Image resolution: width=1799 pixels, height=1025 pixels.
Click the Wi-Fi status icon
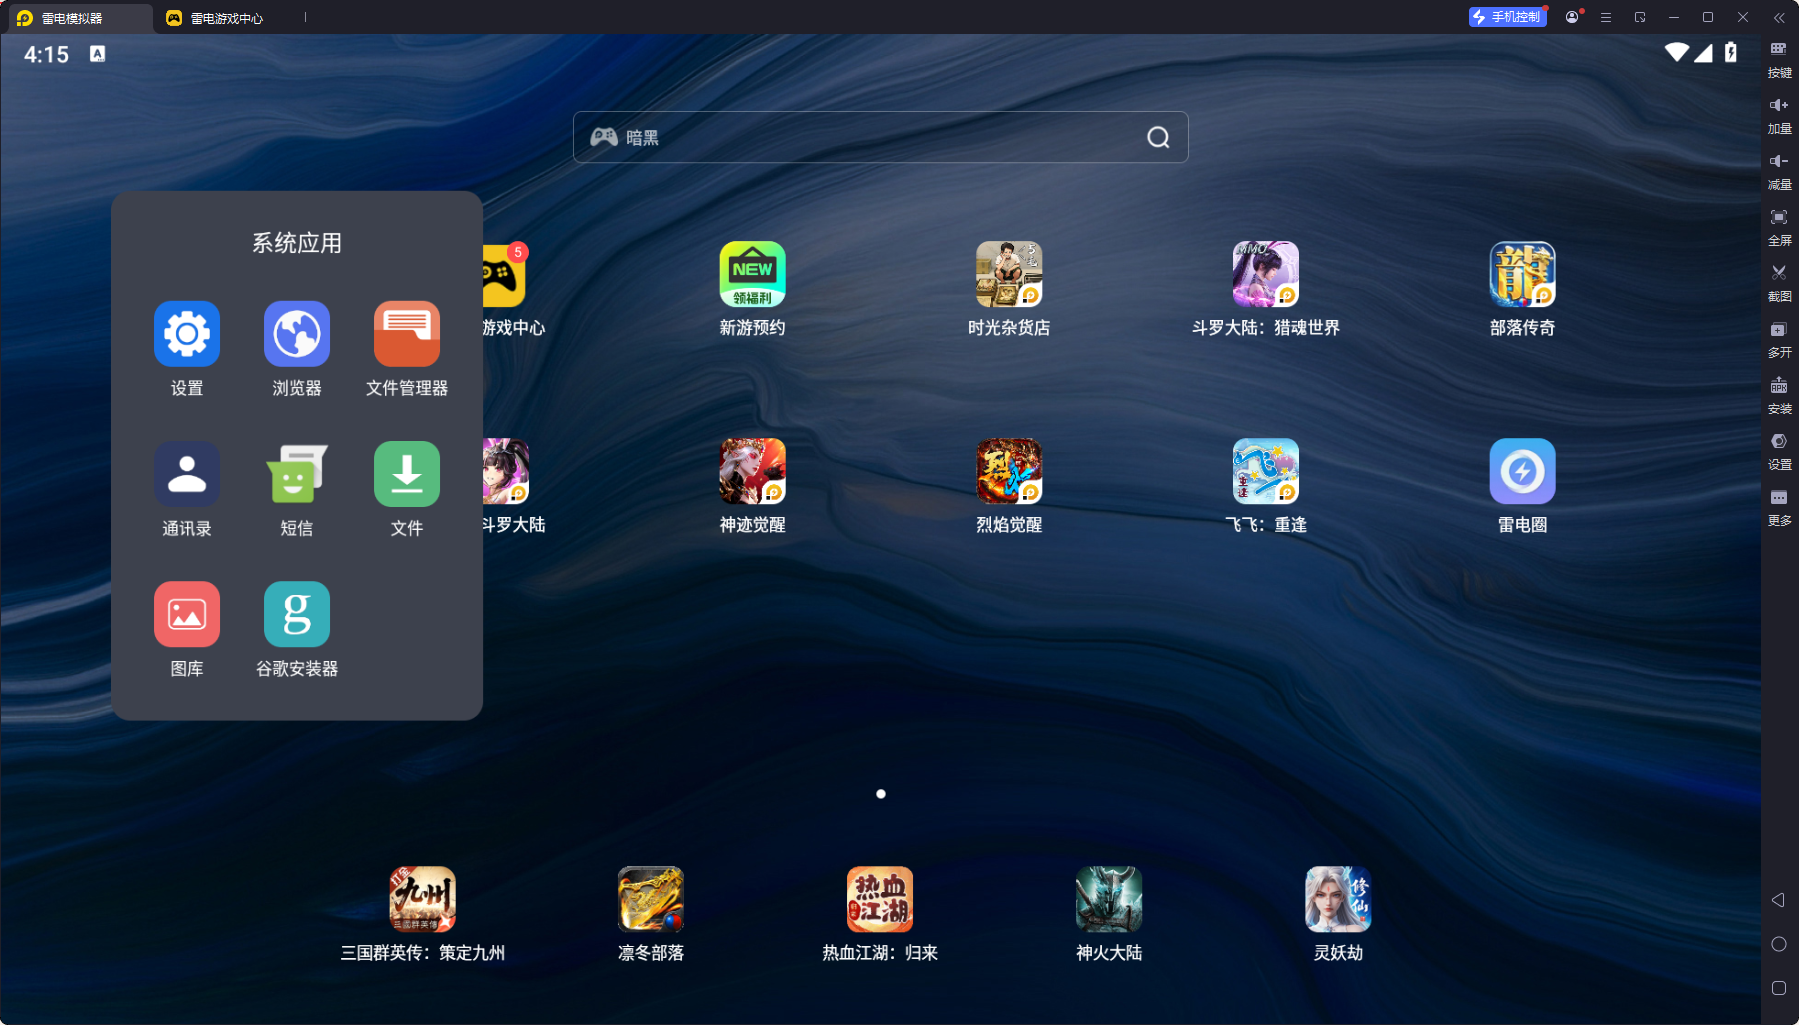pos(1676,52)
